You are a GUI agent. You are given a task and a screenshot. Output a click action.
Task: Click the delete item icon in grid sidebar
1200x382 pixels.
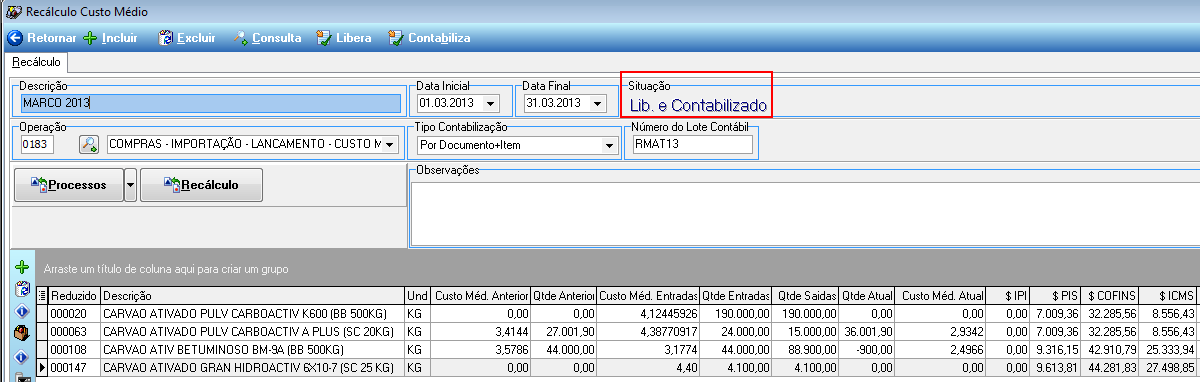point(22,289)
